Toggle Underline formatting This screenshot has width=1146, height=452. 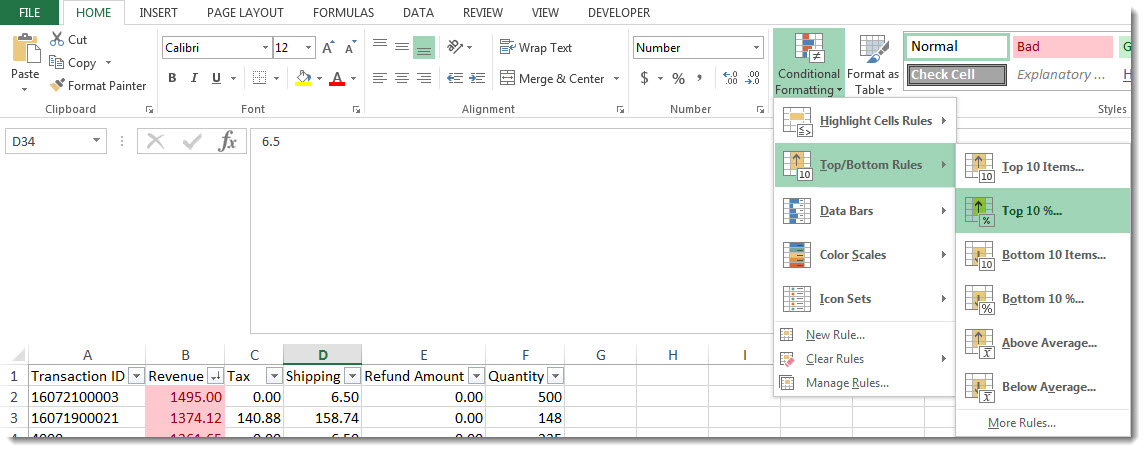pyautogui.click(x=216, y=78)
